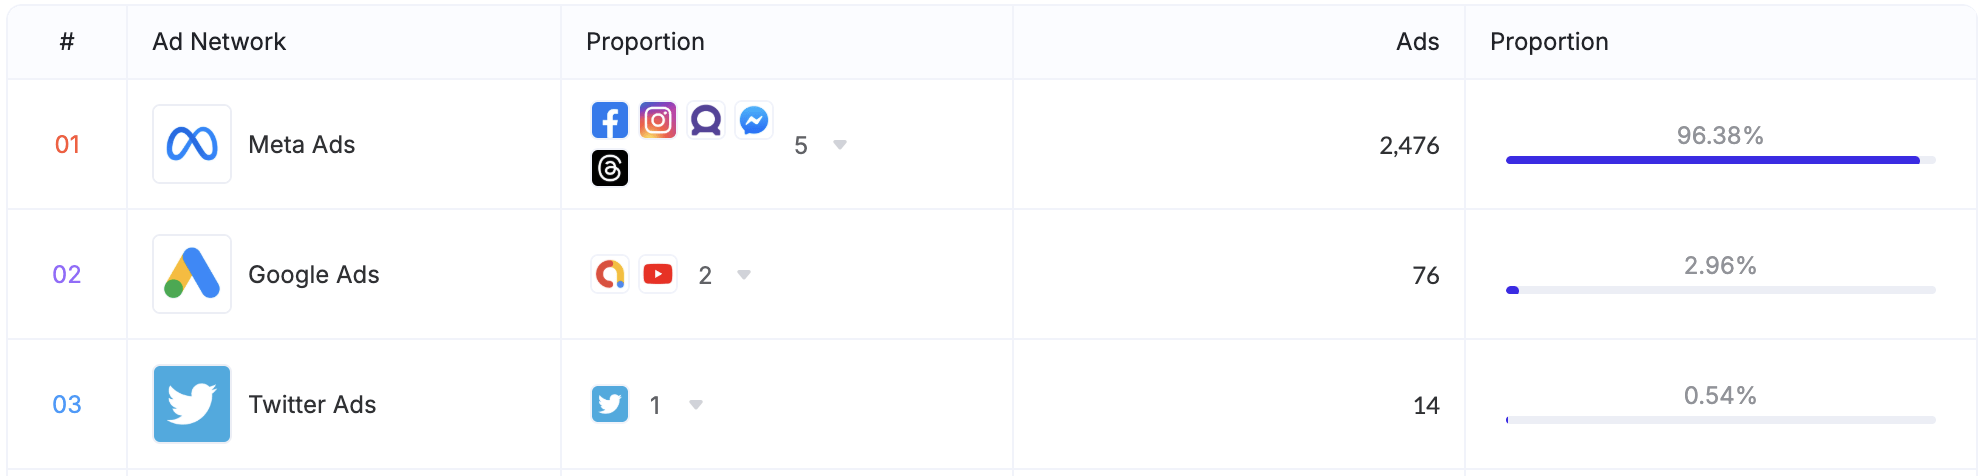Click the Instagram icon in Meta Ads row

658,120
